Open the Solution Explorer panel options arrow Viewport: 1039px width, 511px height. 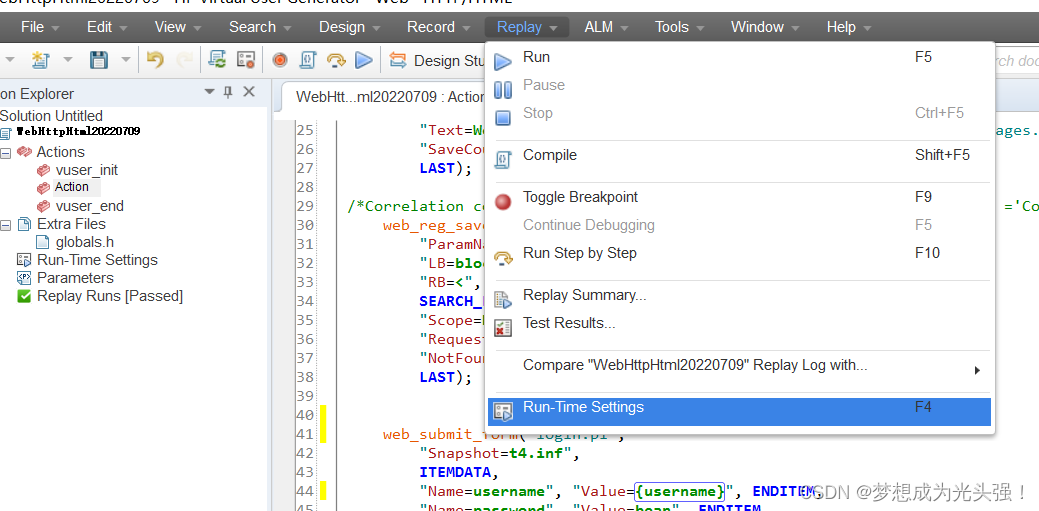pyautogui.click(x=209, y=91)
